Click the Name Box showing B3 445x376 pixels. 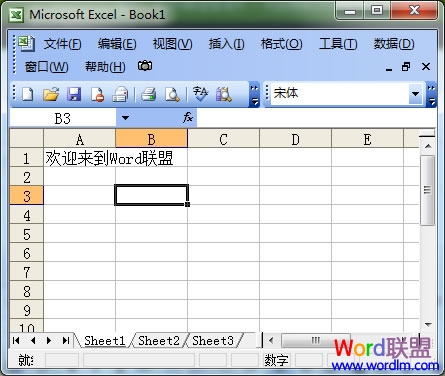coord(63,118)
